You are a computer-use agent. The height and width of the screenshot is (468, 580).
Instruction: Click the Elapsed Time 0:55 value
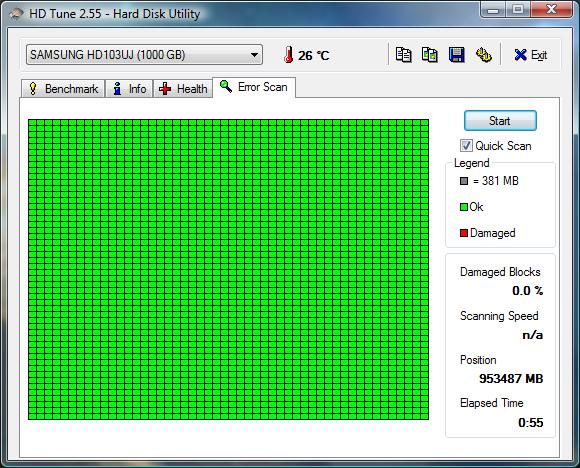(x=530, y=422)
